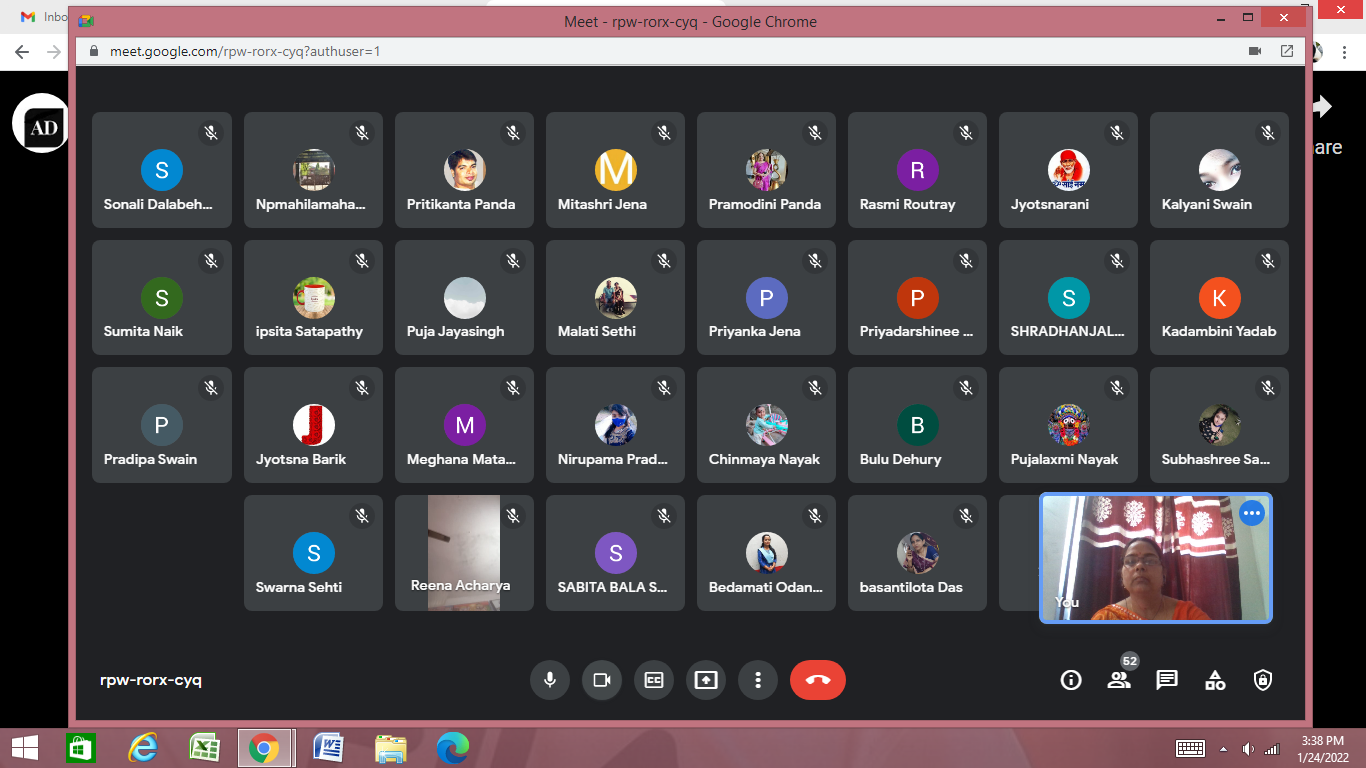Click your own video self-view tile
Image resolution: width=1366 pixels, height=768 pixels.
pos(1156,558)
